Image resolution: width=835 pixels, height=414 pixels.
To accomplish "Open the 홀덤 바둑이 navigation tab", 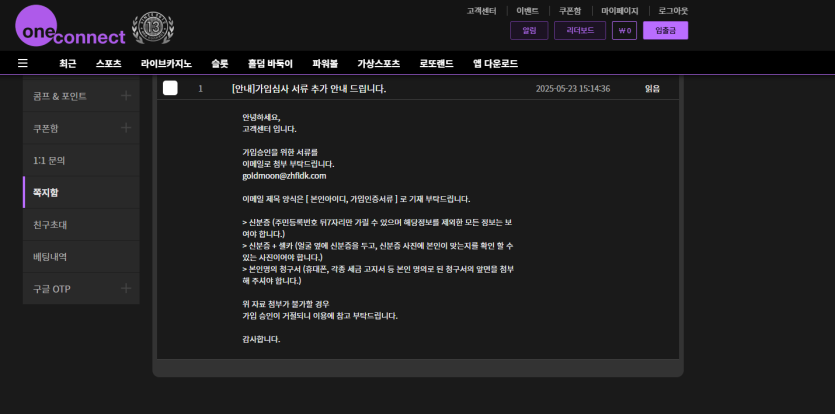I will 270,63.
